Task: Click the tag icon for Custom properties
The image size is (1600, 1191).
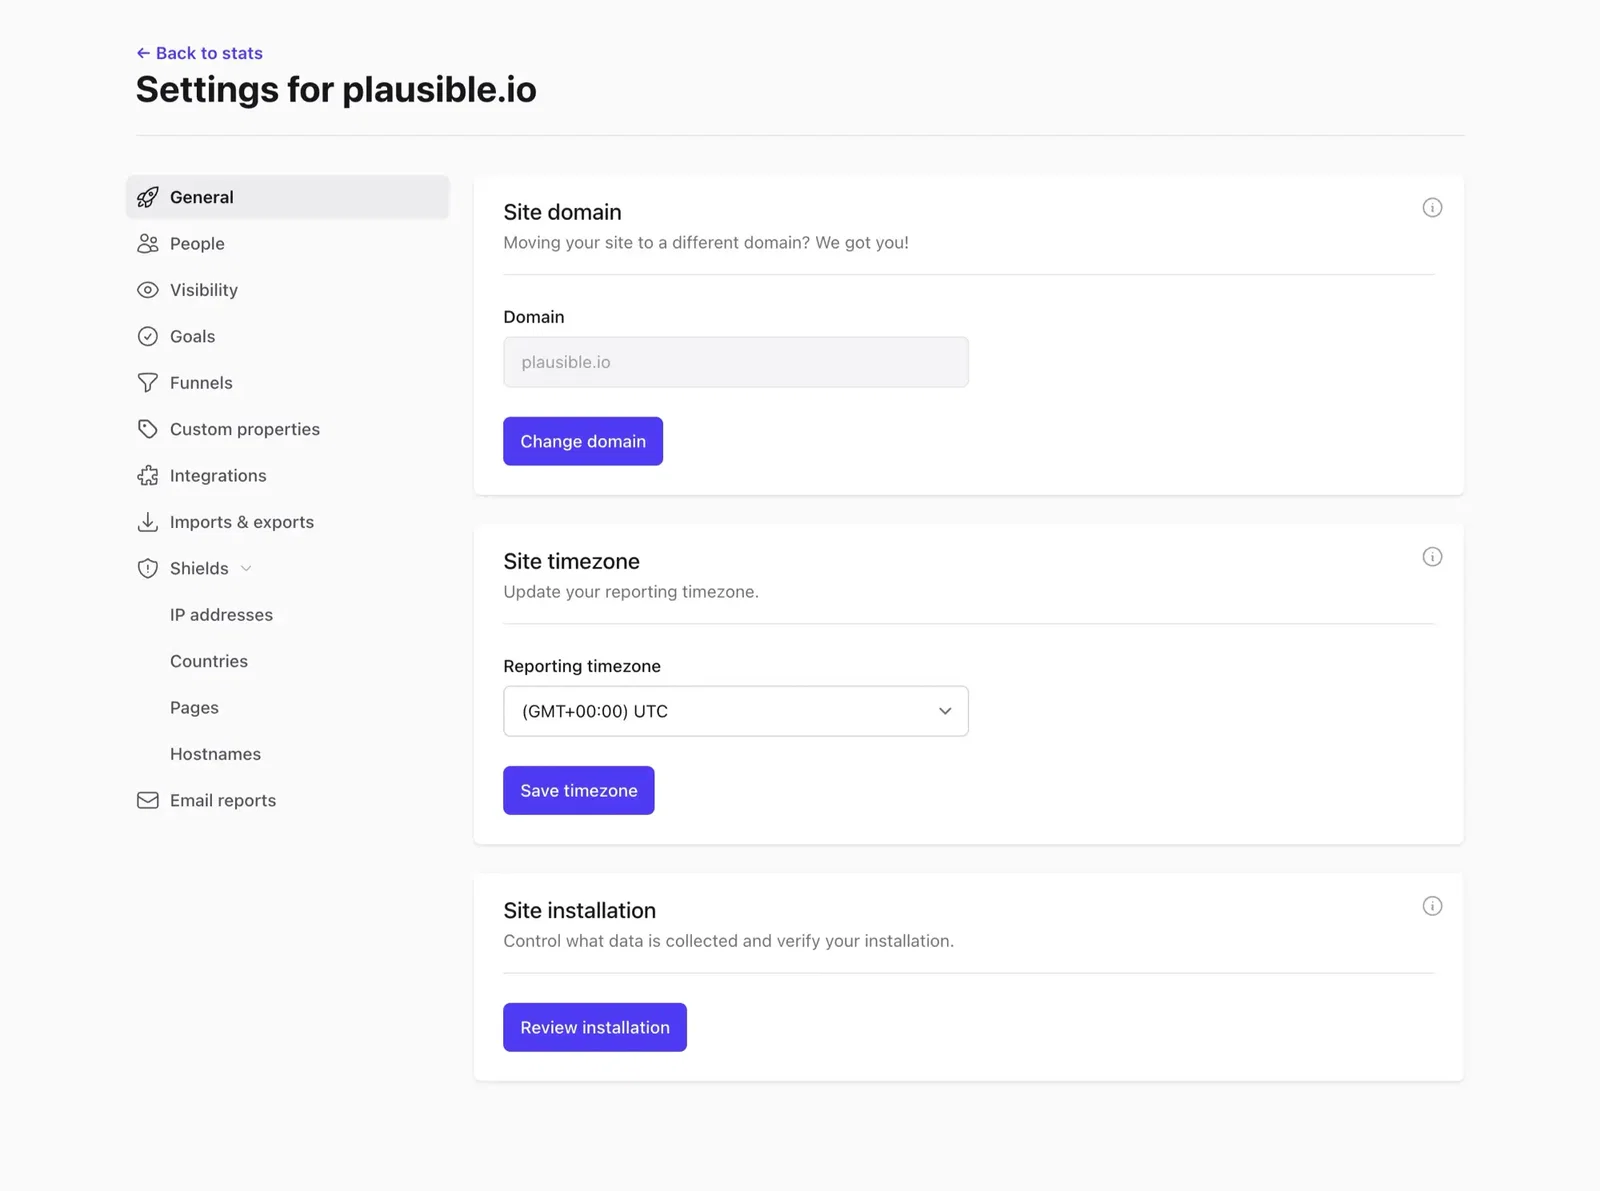Action: point(147,429)
